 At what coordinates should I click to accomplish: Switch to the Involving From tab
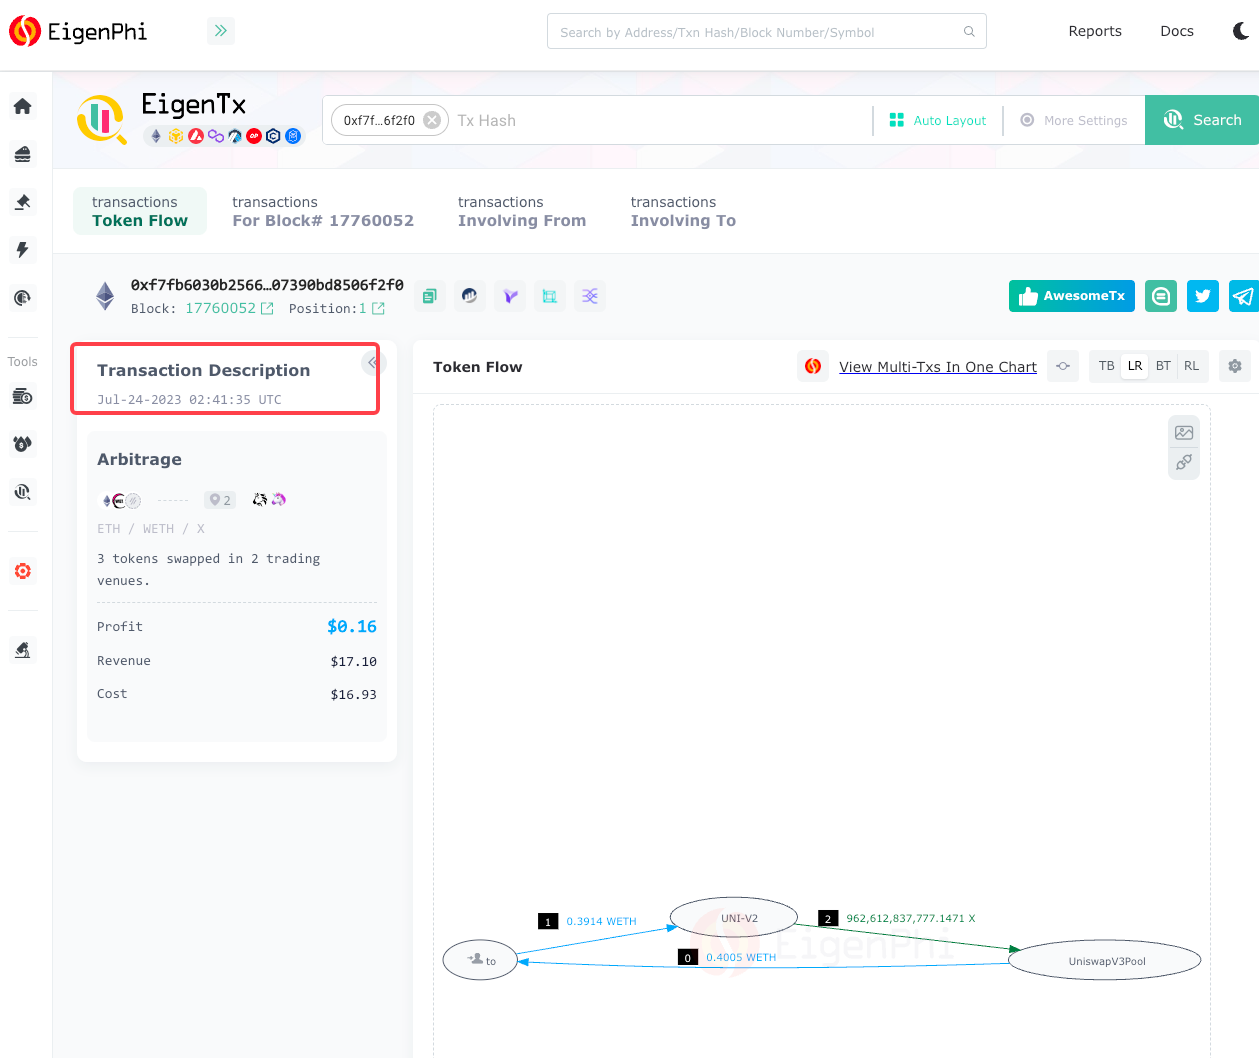point(521,211)
